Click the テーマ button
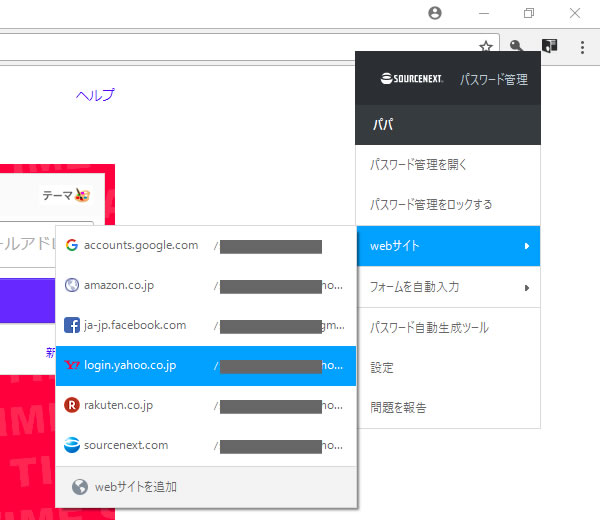This screenshot has height=520, width=600. pyautogui.click(x=65, y=195)
